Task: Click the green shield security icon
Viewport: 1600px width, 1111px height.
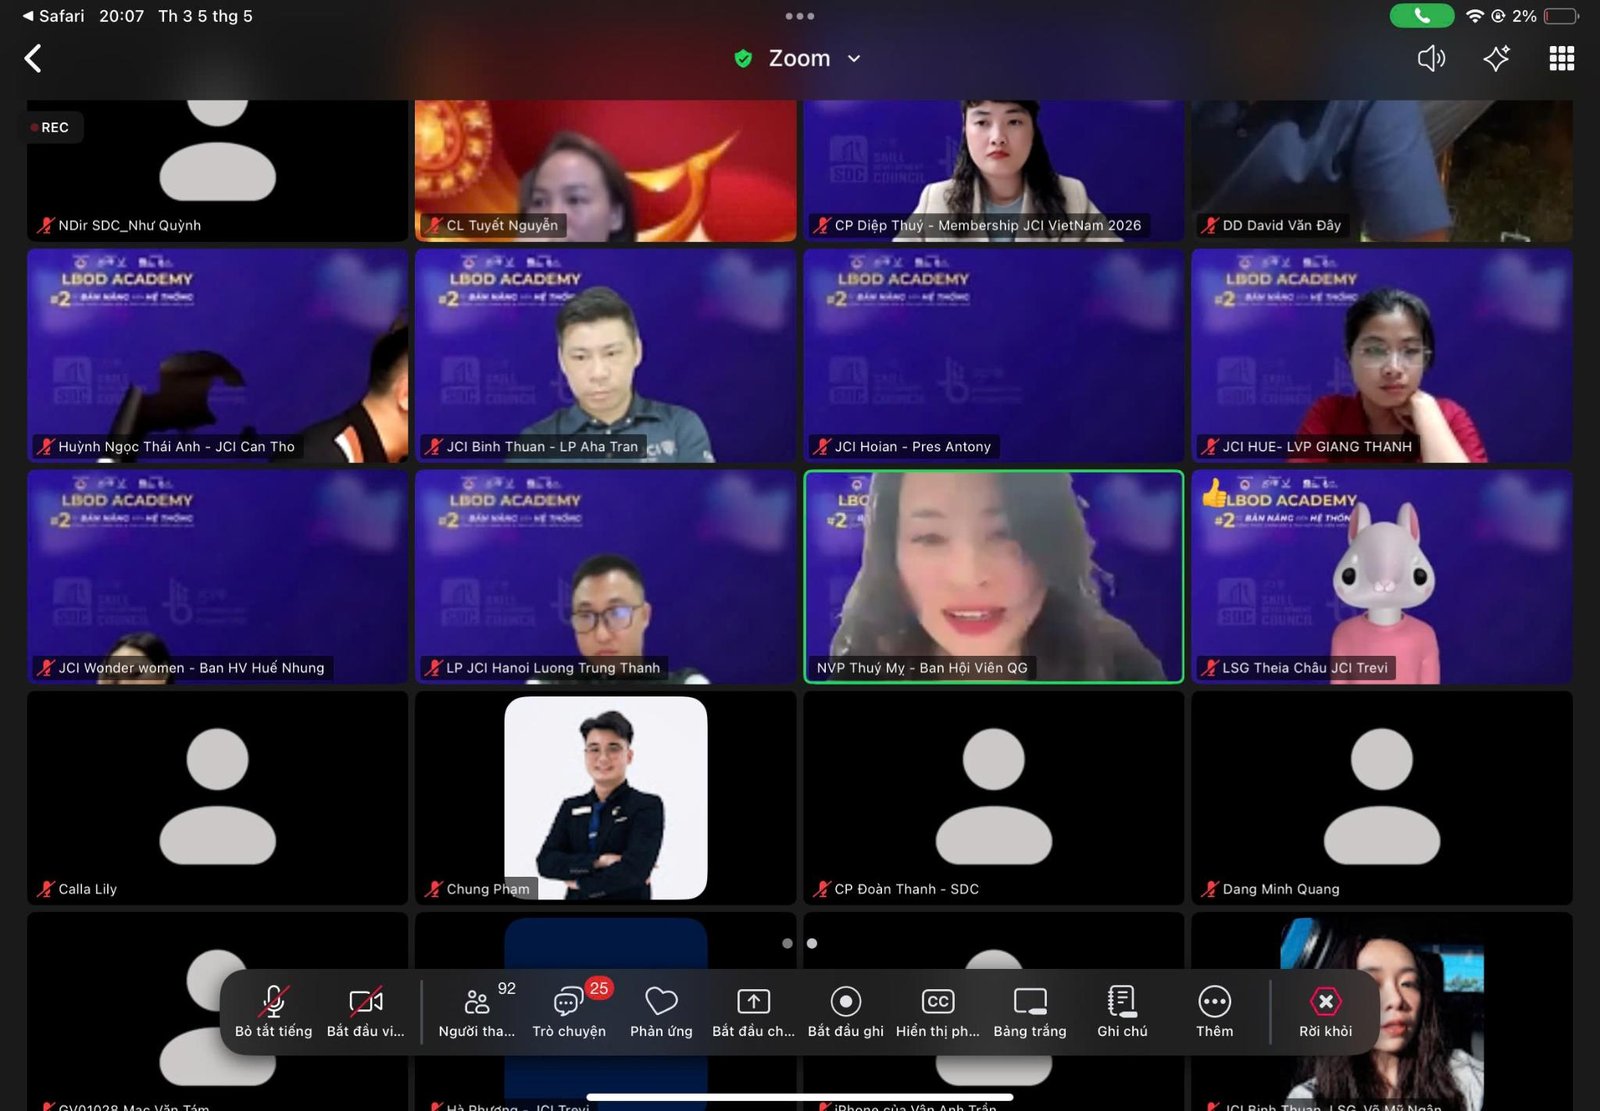Action: point(743,59)
